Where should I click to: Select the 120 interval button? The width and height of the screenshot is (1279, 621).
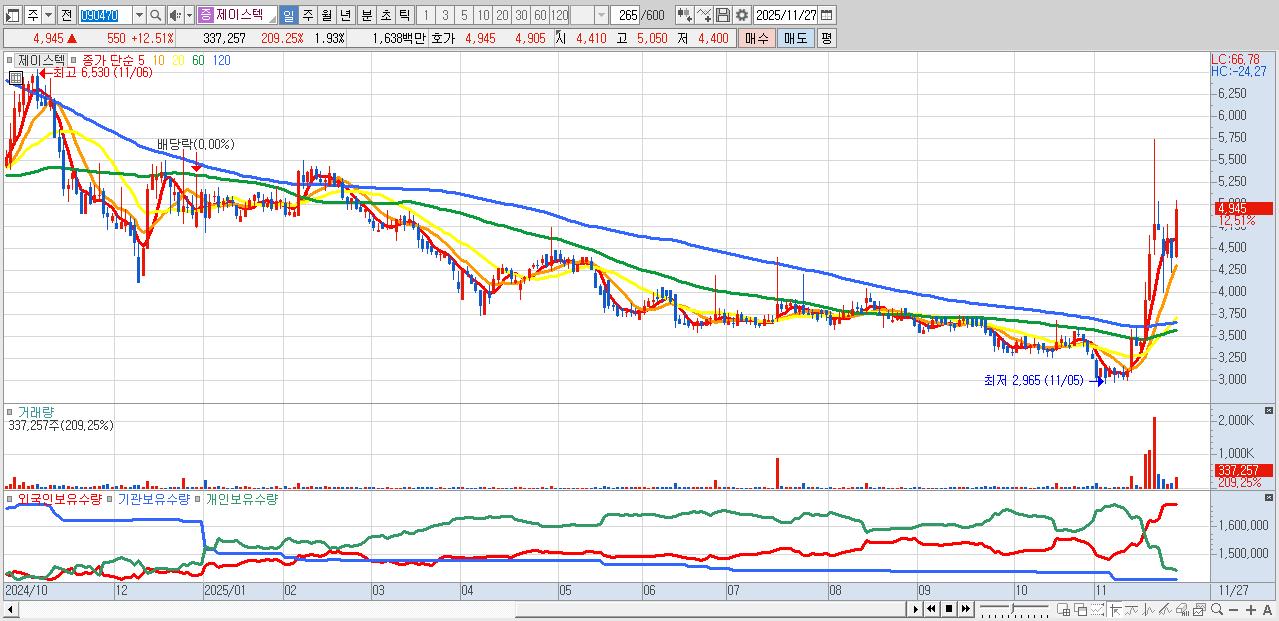[x=560, y=15]
